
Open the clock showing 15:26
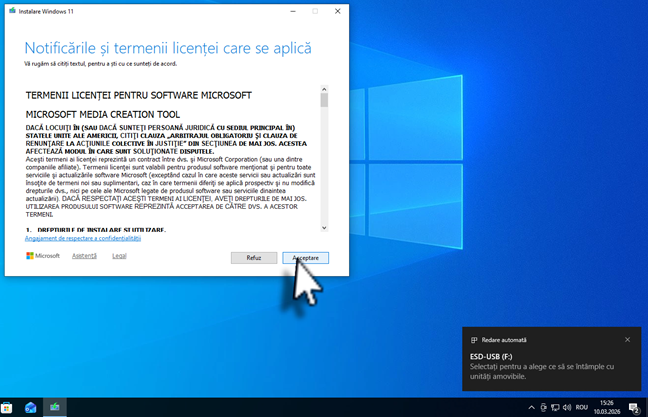coord(607,407)
